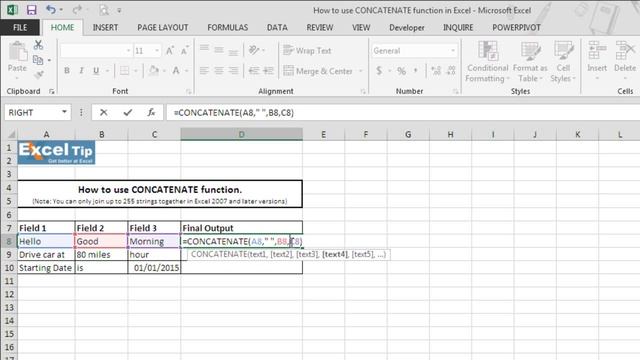
Task: Confirm formula with checkmark Enter button
Action: pos(127,112)
